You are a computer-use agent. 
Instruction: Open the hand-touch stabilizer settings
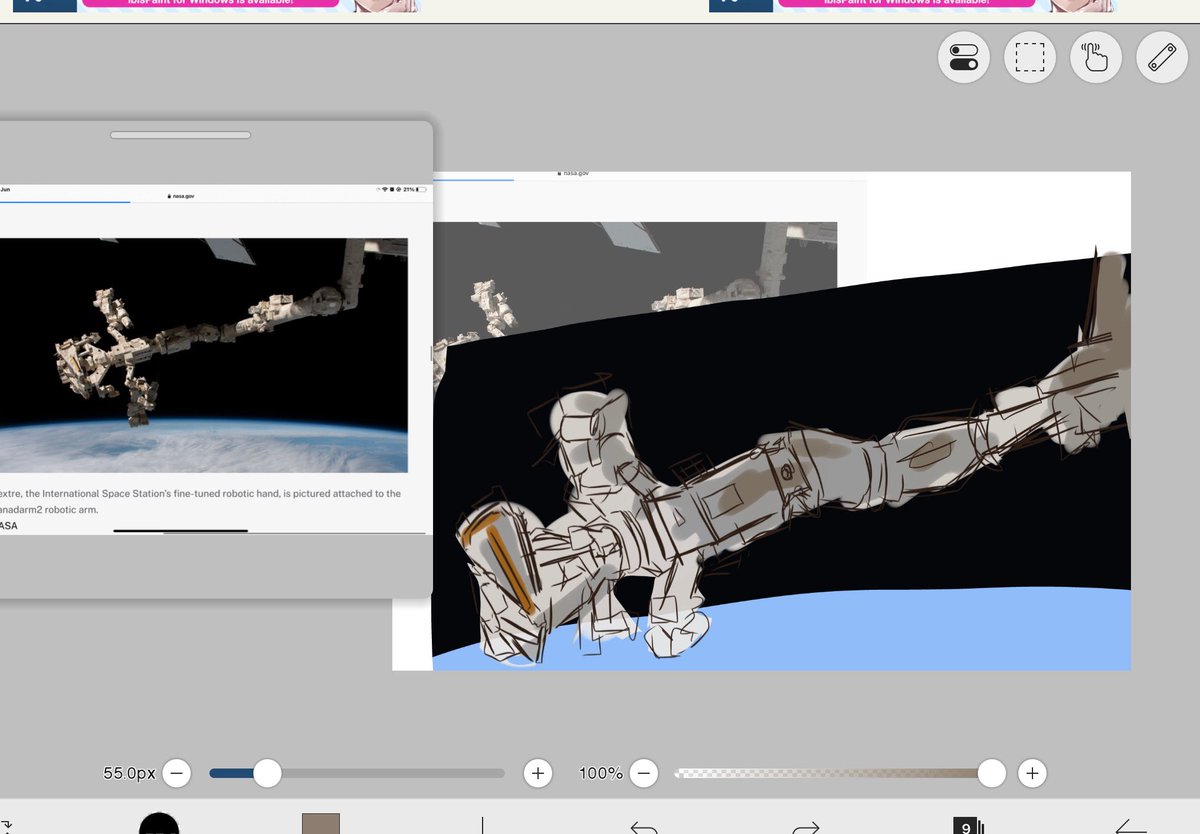coord(1096,57)
